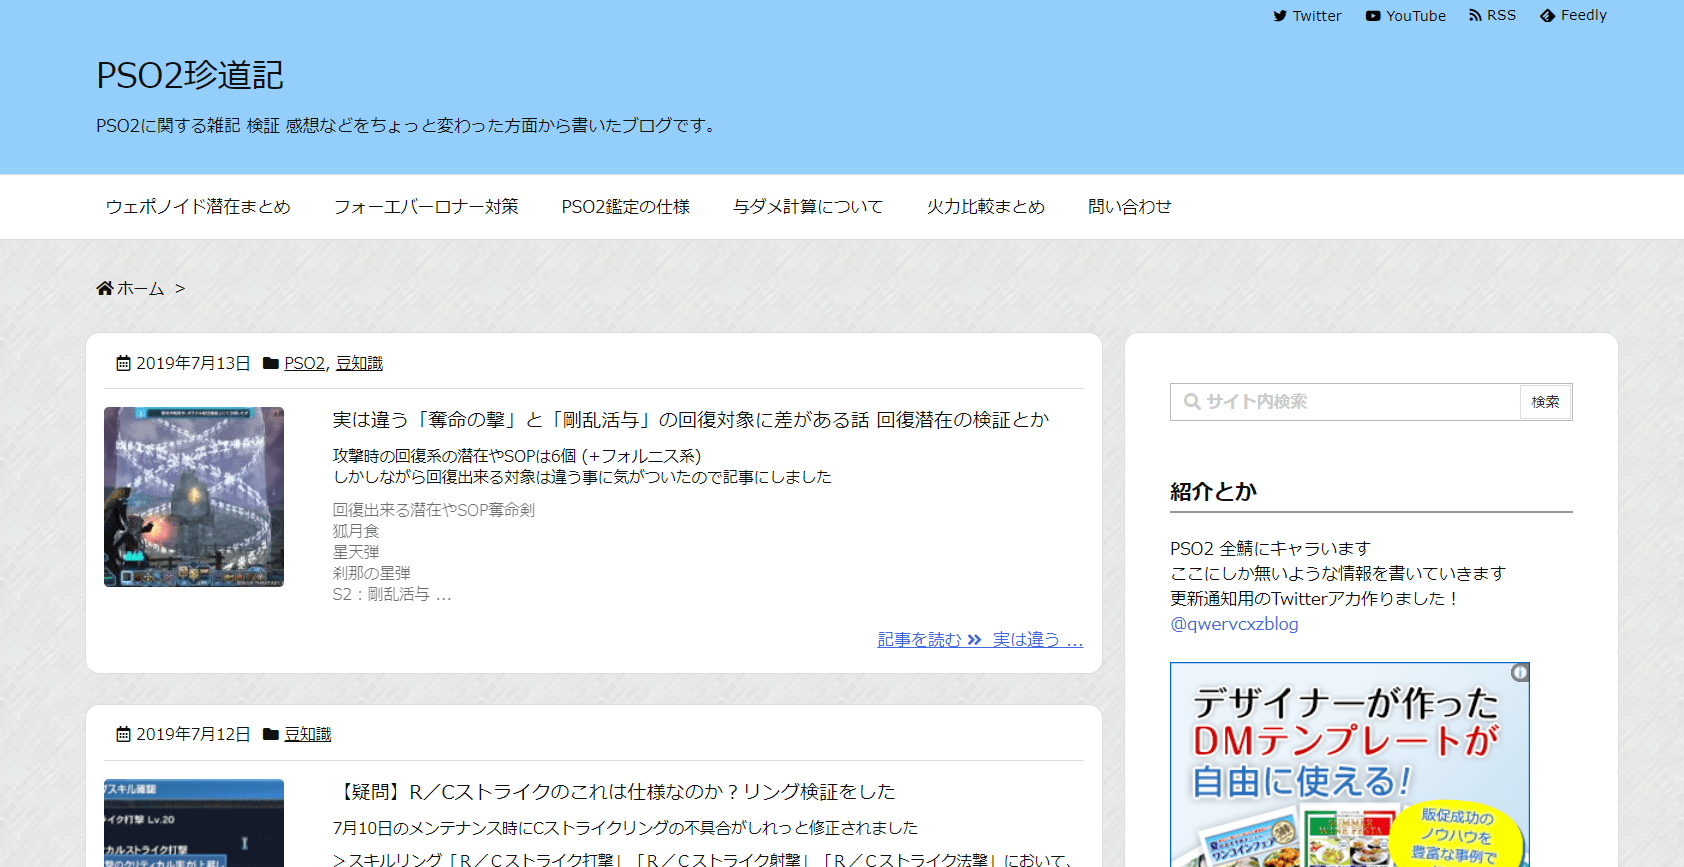The width and height of the screenshot is (1684, 867).
Task: Open the PSO2鑑定の仕様 menu item
Action: coord(626,206)
